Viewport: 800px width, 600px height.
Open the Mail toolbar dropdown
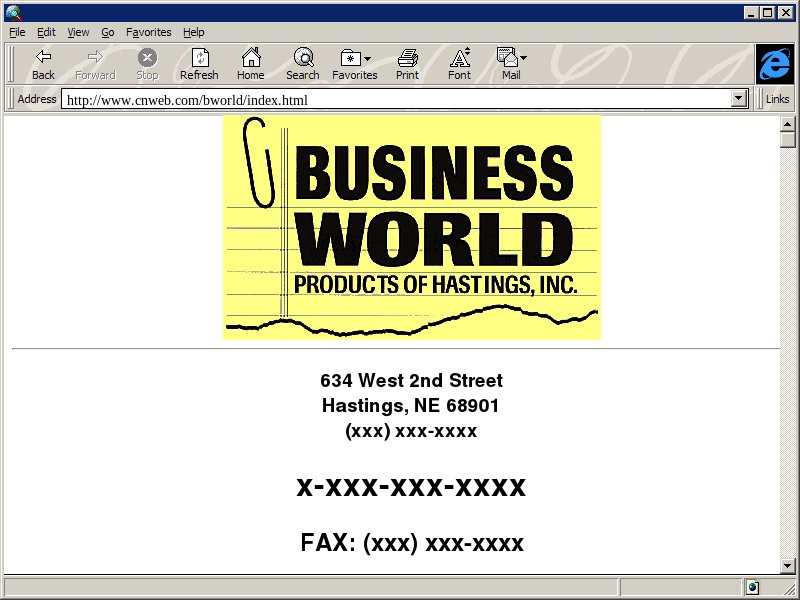tap(511, 64)
